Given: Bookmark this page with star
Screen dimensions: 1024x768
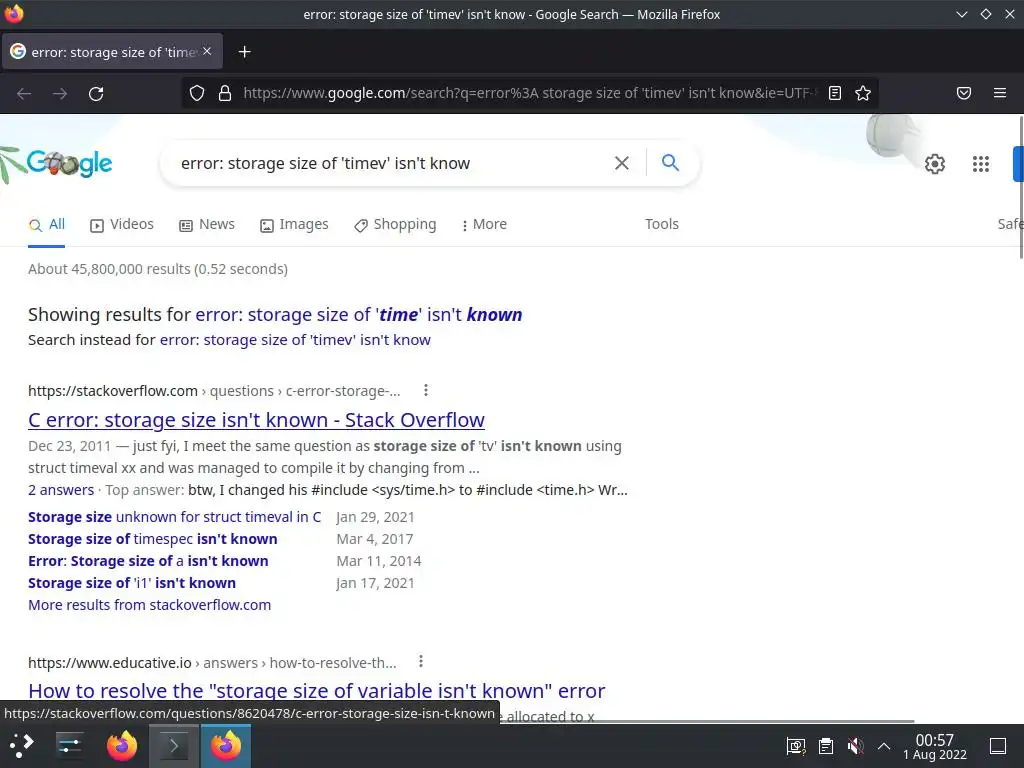Looking at the screenshot, I should pyautogui.click(x=863, y=93).
